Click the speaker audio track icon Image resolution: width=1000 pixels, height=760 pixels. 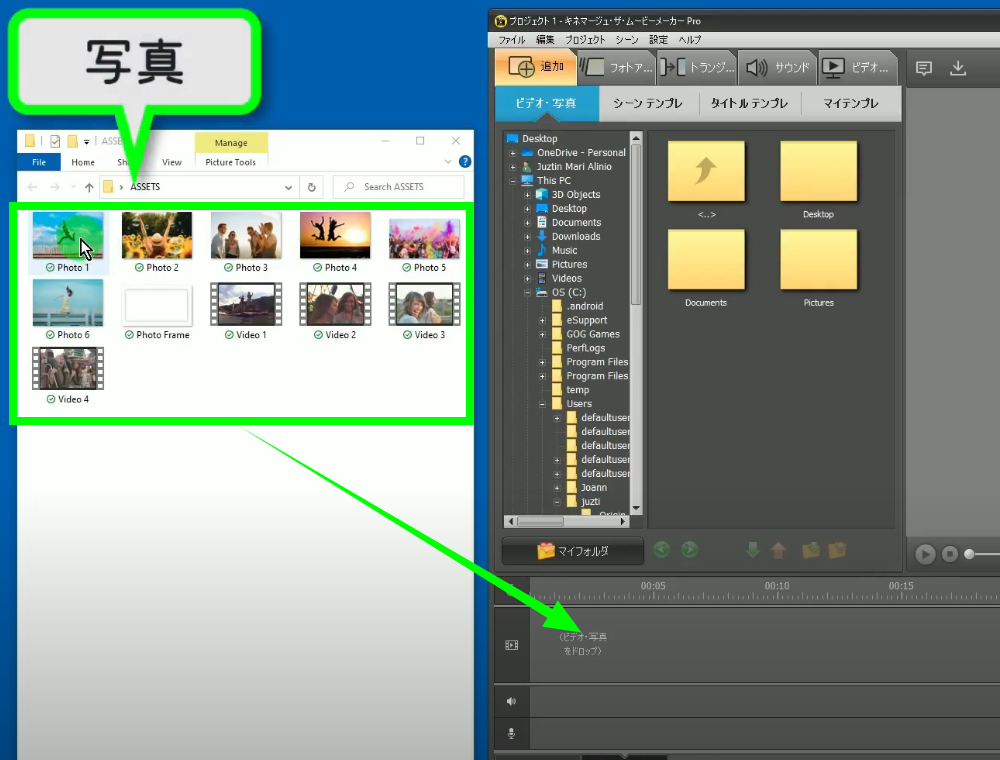coord(511,701)
